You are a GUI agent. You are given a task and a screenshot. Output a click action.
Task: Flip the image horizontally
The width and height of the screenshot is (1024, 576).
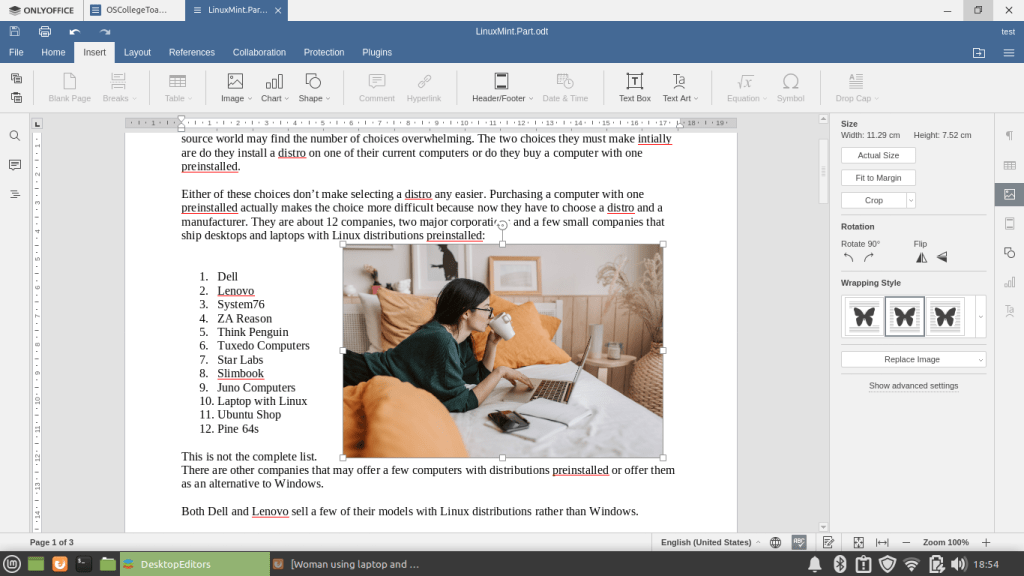(x=921, y=257)
